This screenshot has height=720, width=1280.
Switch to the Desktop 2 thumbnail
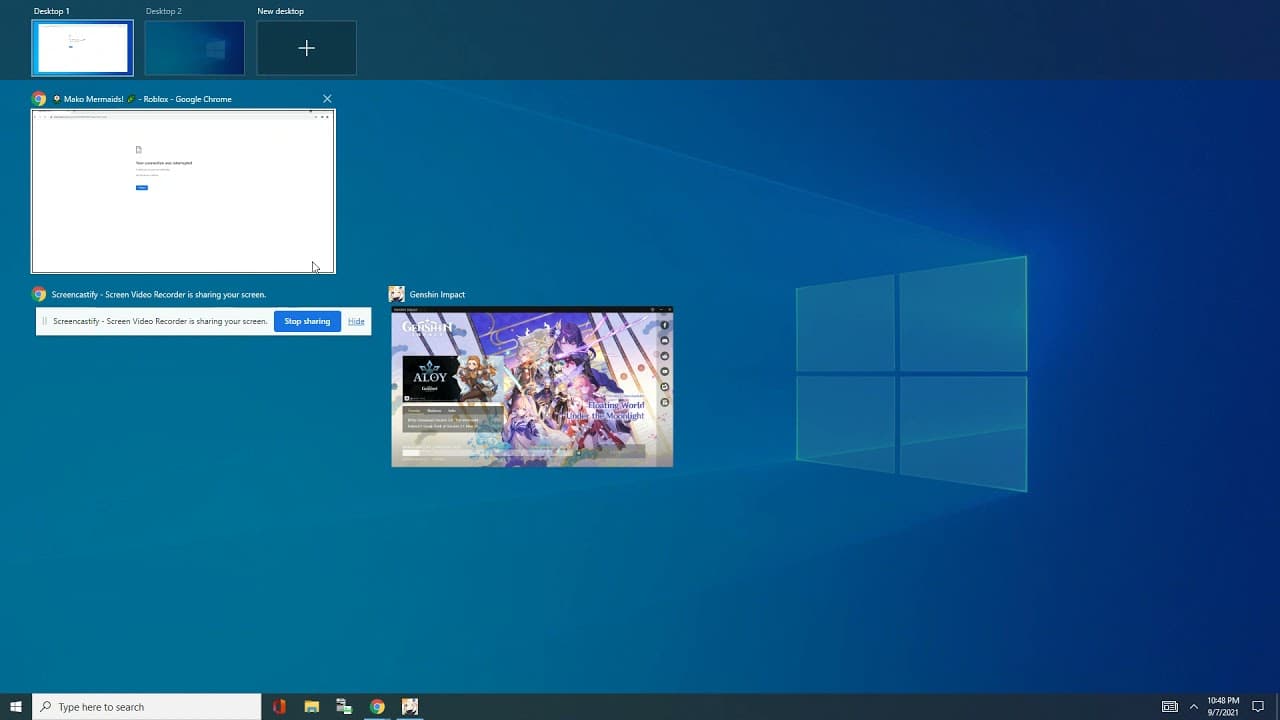tap(195, 48)
